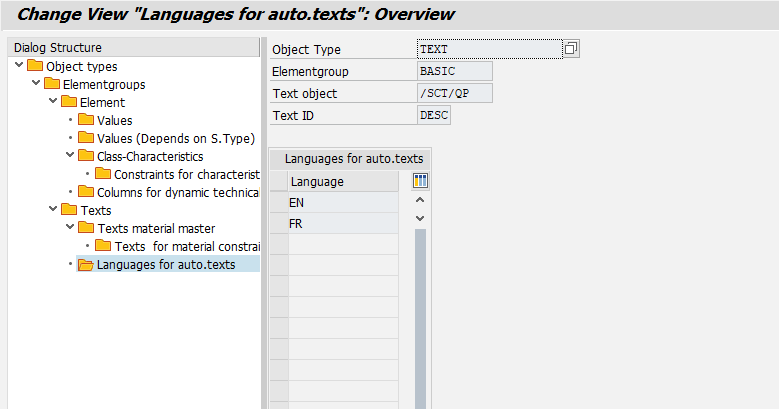This screenshot has height=409, width=779.
Task: Open Values (Depends on S.Type) node
Action: (175, 139)
